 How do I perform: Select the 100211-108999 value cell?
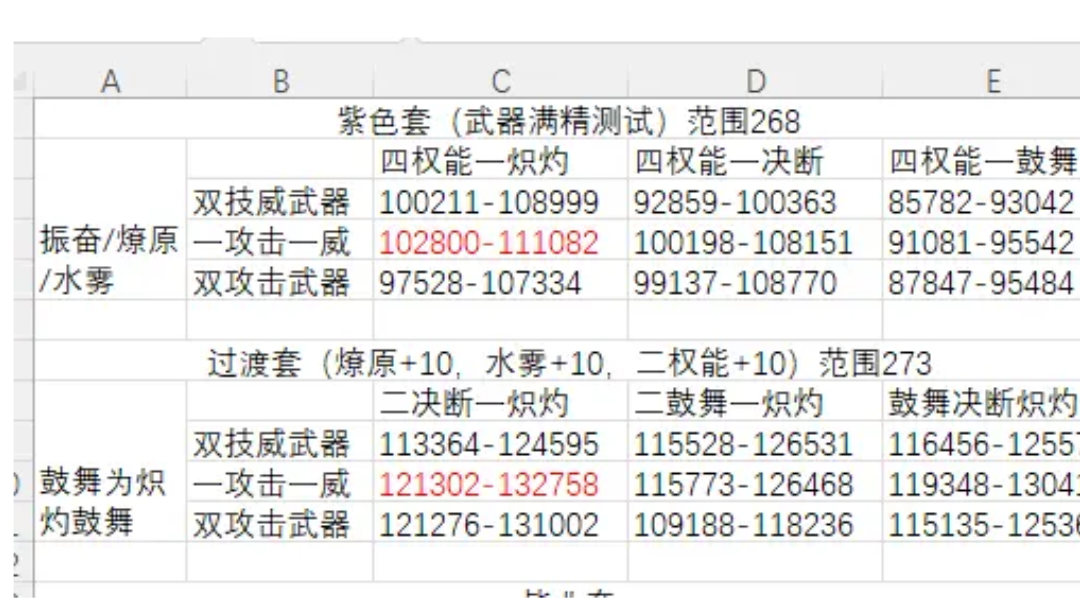(499, 201)
